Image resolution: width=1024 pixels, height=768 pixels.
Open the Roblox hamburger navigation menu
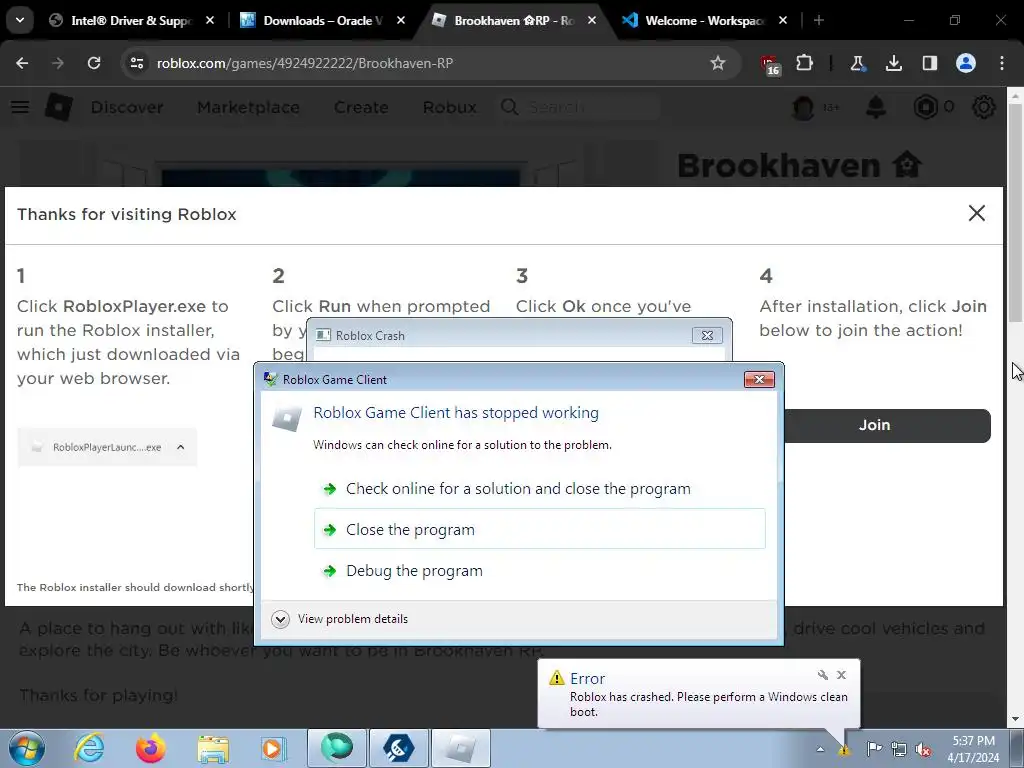click(20, 107)
